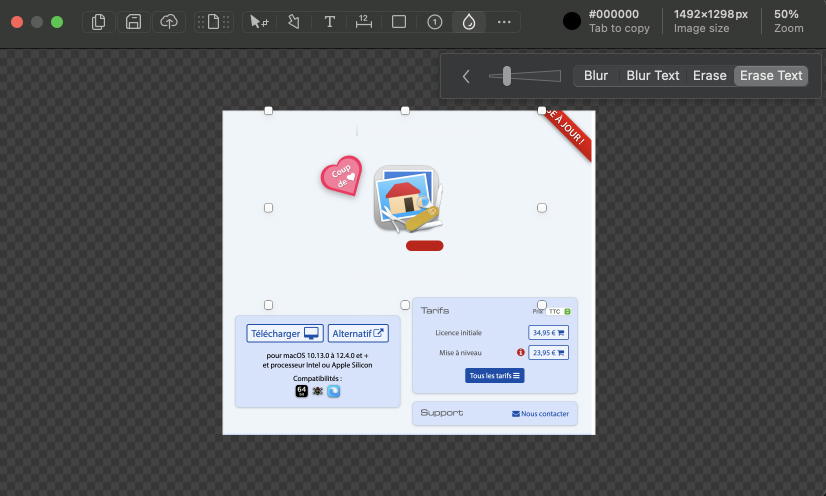Click the Télécharger button in image
The image size is (826, 496).
[x=285, y=333]
